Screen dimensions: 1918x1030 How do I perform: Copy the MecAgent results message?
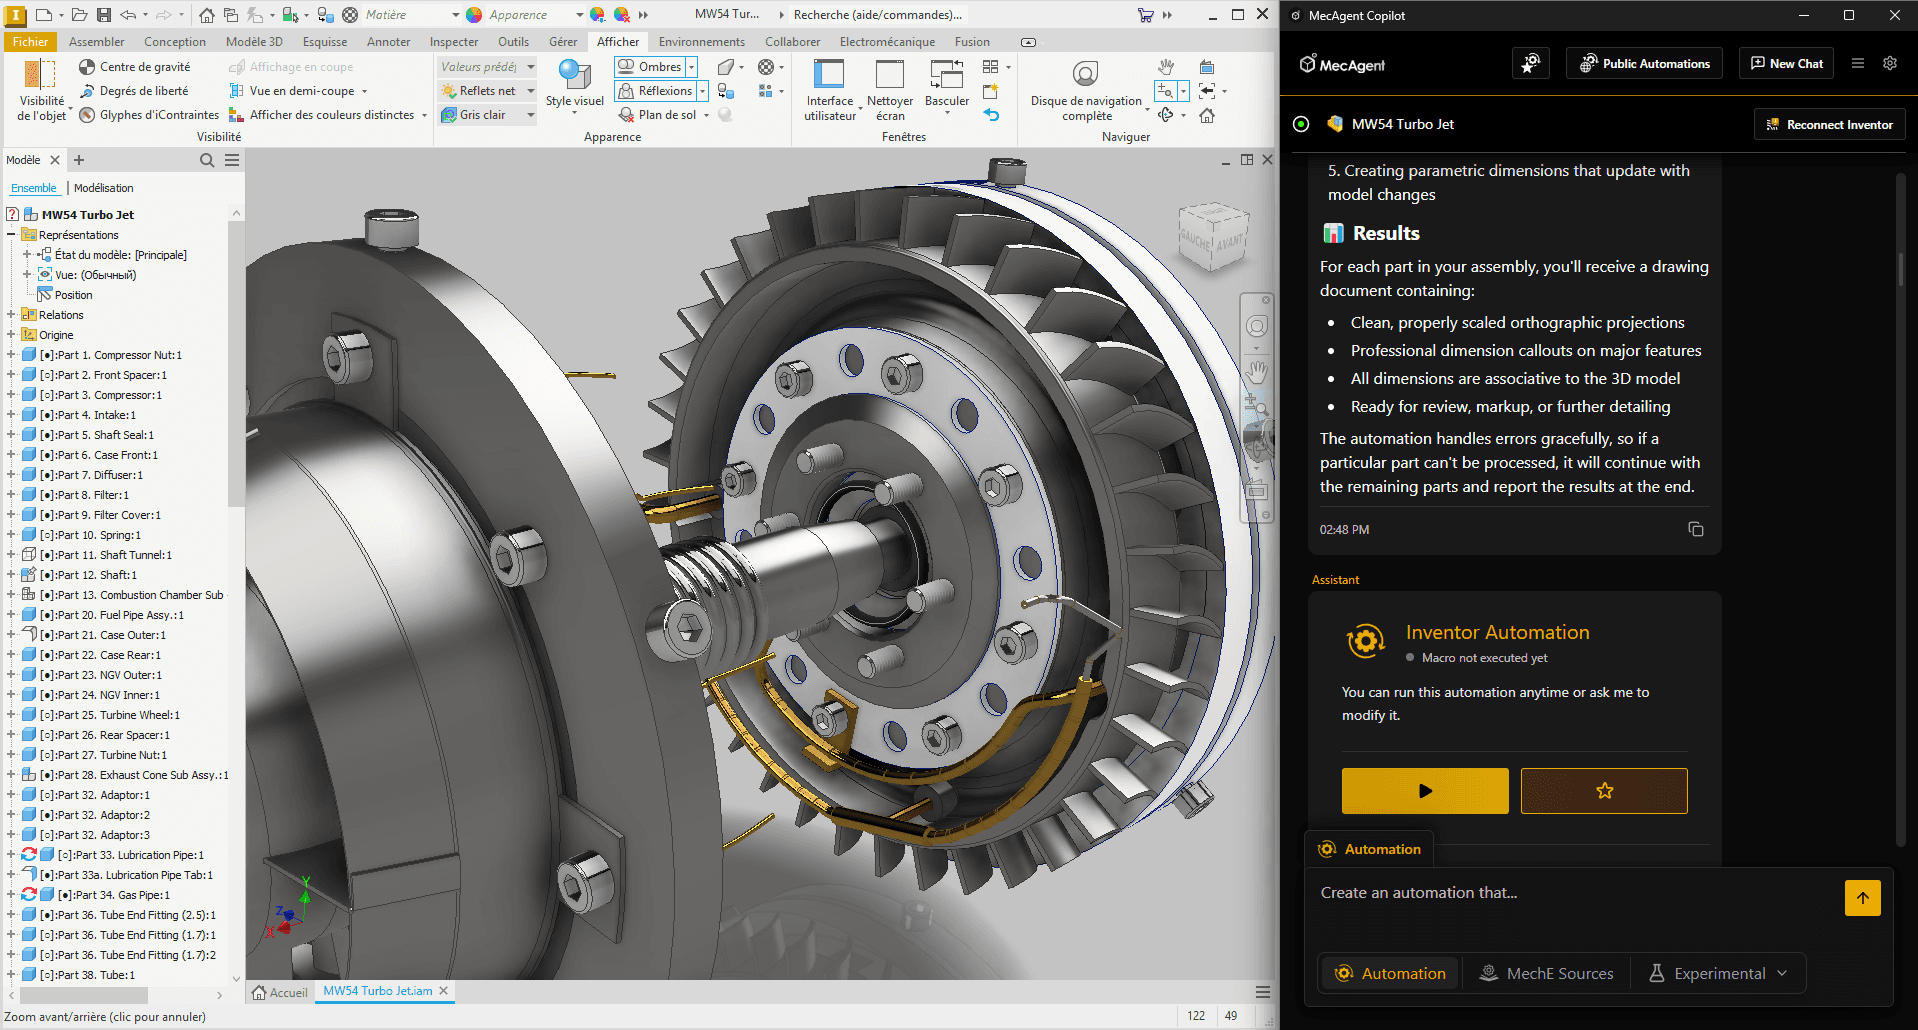(1696, 530)
